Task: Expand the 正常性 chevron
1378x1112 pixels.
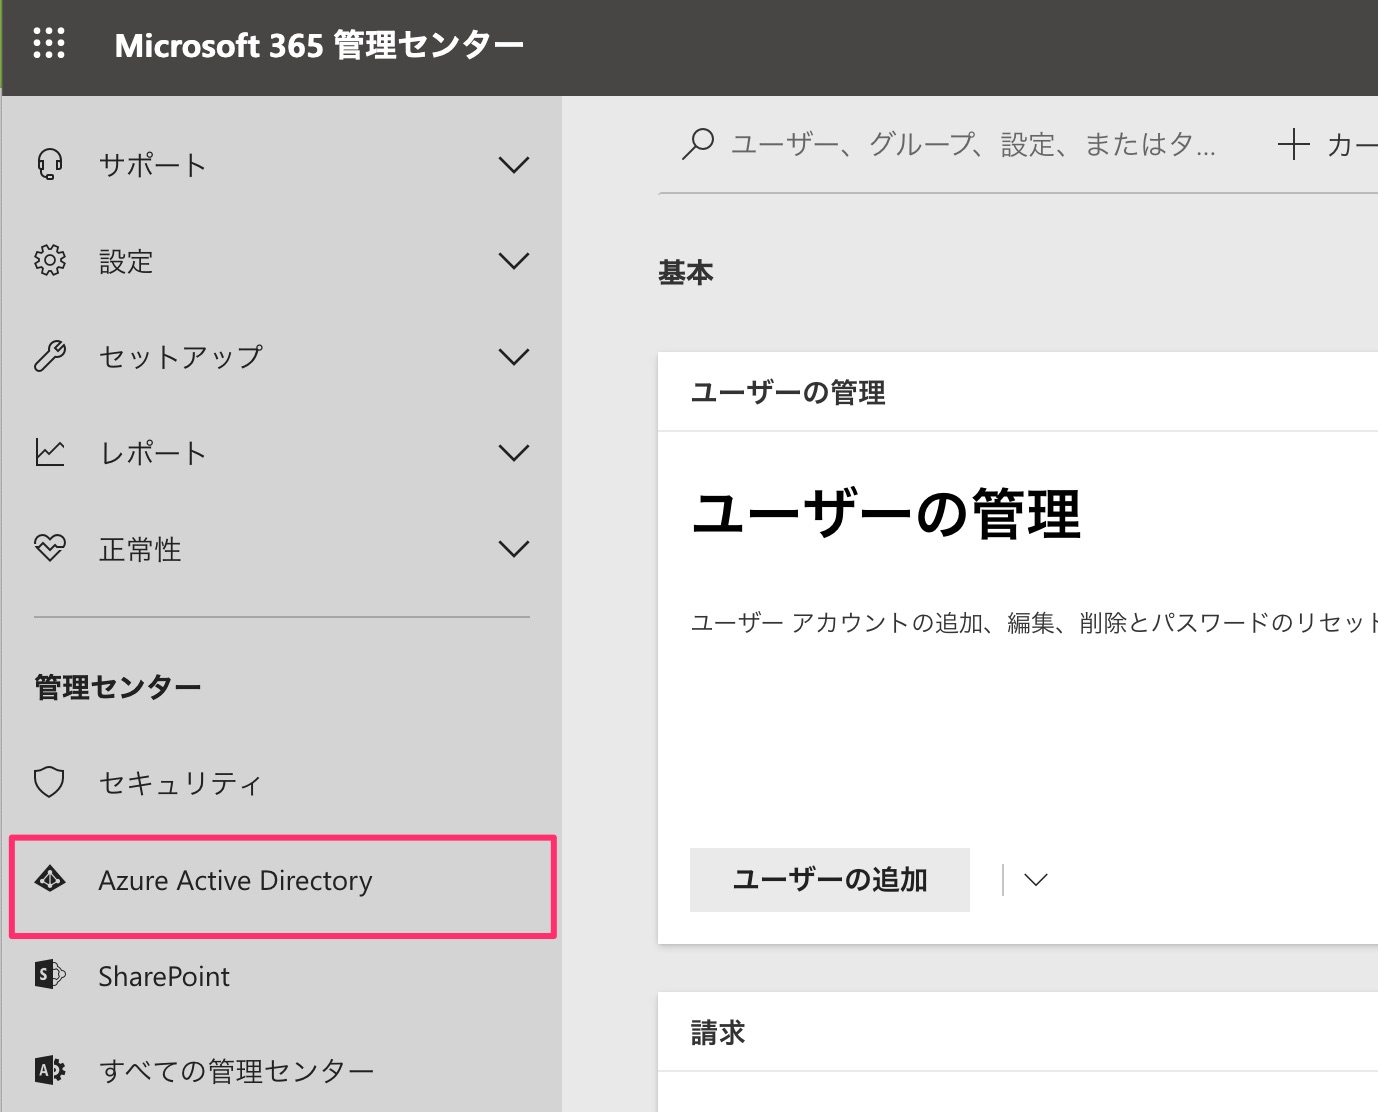Action: pyautogui.click(x=513, y=549)
